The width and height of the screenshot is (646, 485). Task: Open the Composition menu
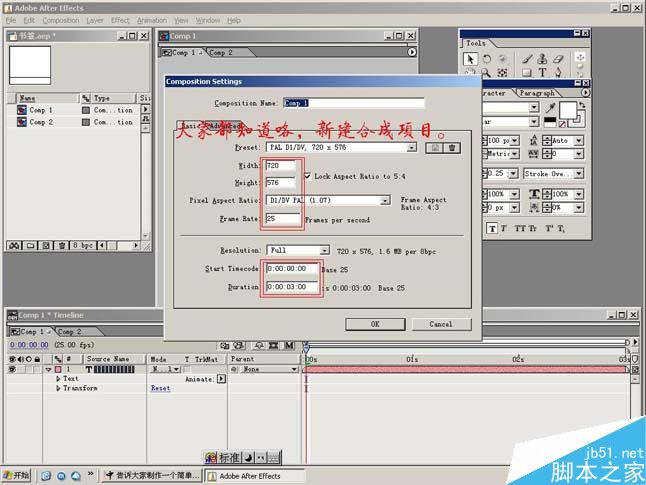coord(61,20)
